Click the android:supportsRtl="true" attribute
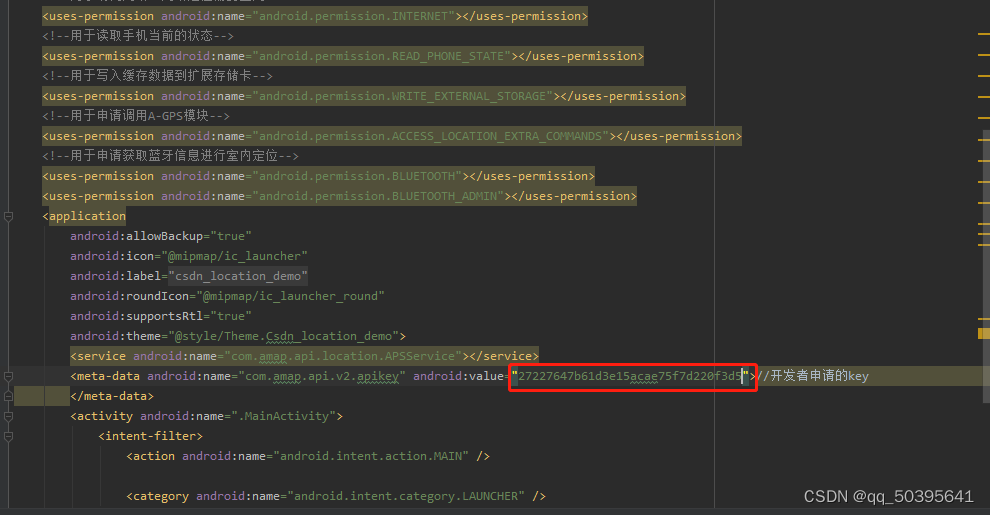The image size is (990, 515). [161, 316]
